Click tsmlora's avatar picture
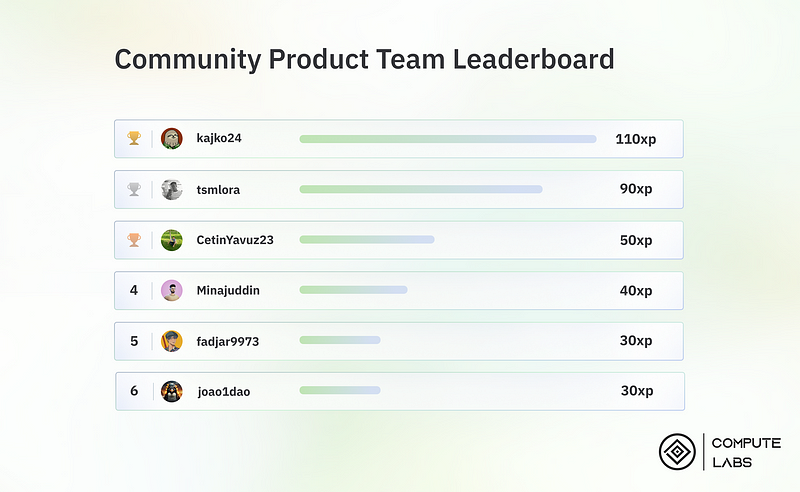This screenshot has width=800, height=492. [x=172, y=189]
